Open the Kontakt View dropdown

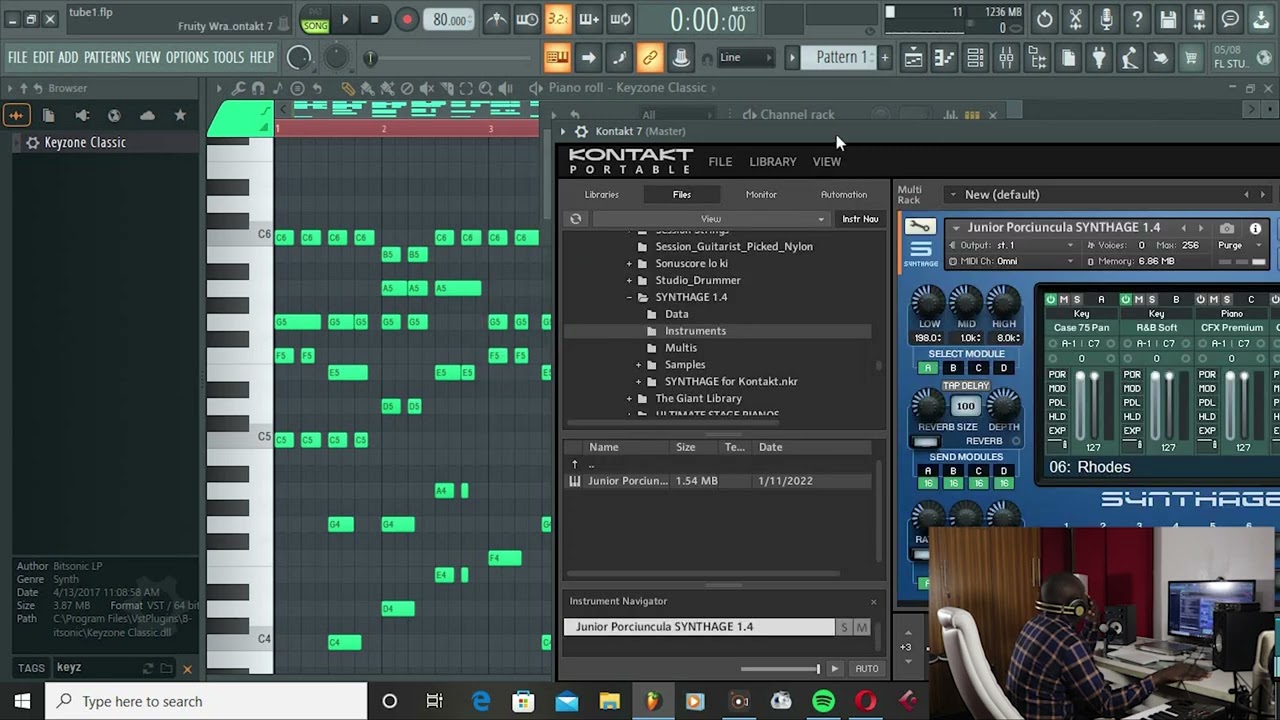click(x=710, y=219)
